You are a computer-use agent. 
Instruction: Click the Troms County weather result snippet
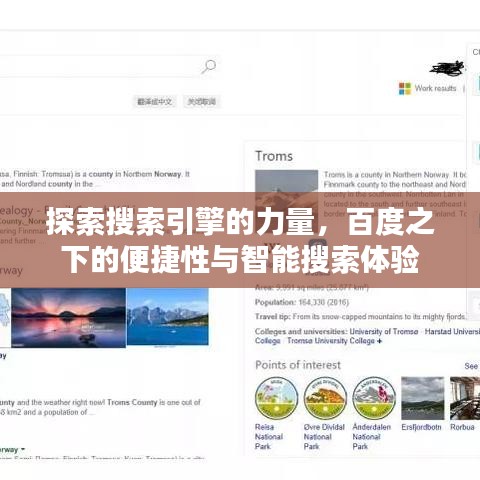100,407
